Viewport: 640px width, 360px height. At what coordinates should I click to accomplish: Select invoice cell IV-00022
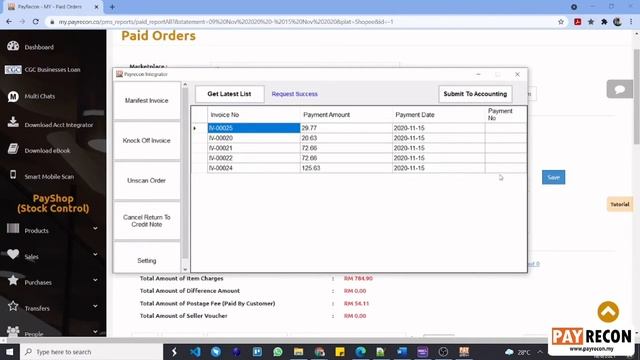[254, 158]
